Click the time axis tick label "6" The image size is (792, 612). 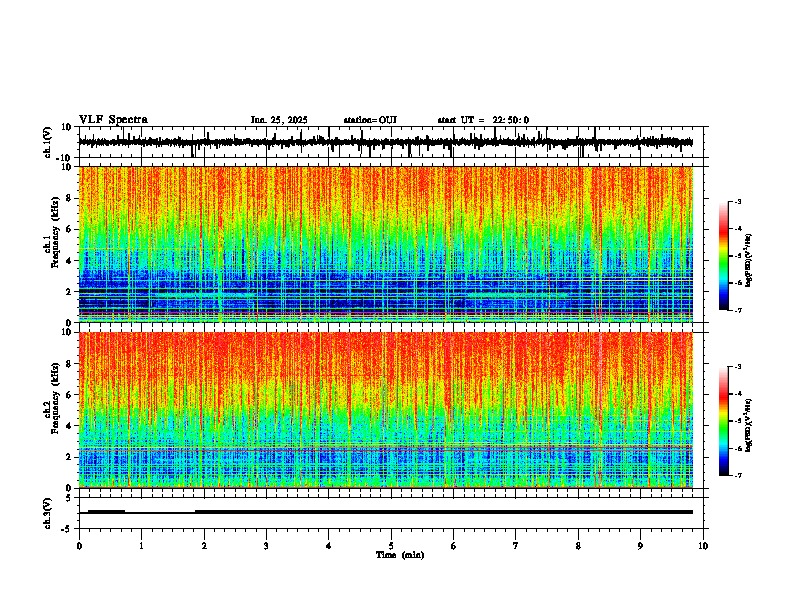(454, 546)
